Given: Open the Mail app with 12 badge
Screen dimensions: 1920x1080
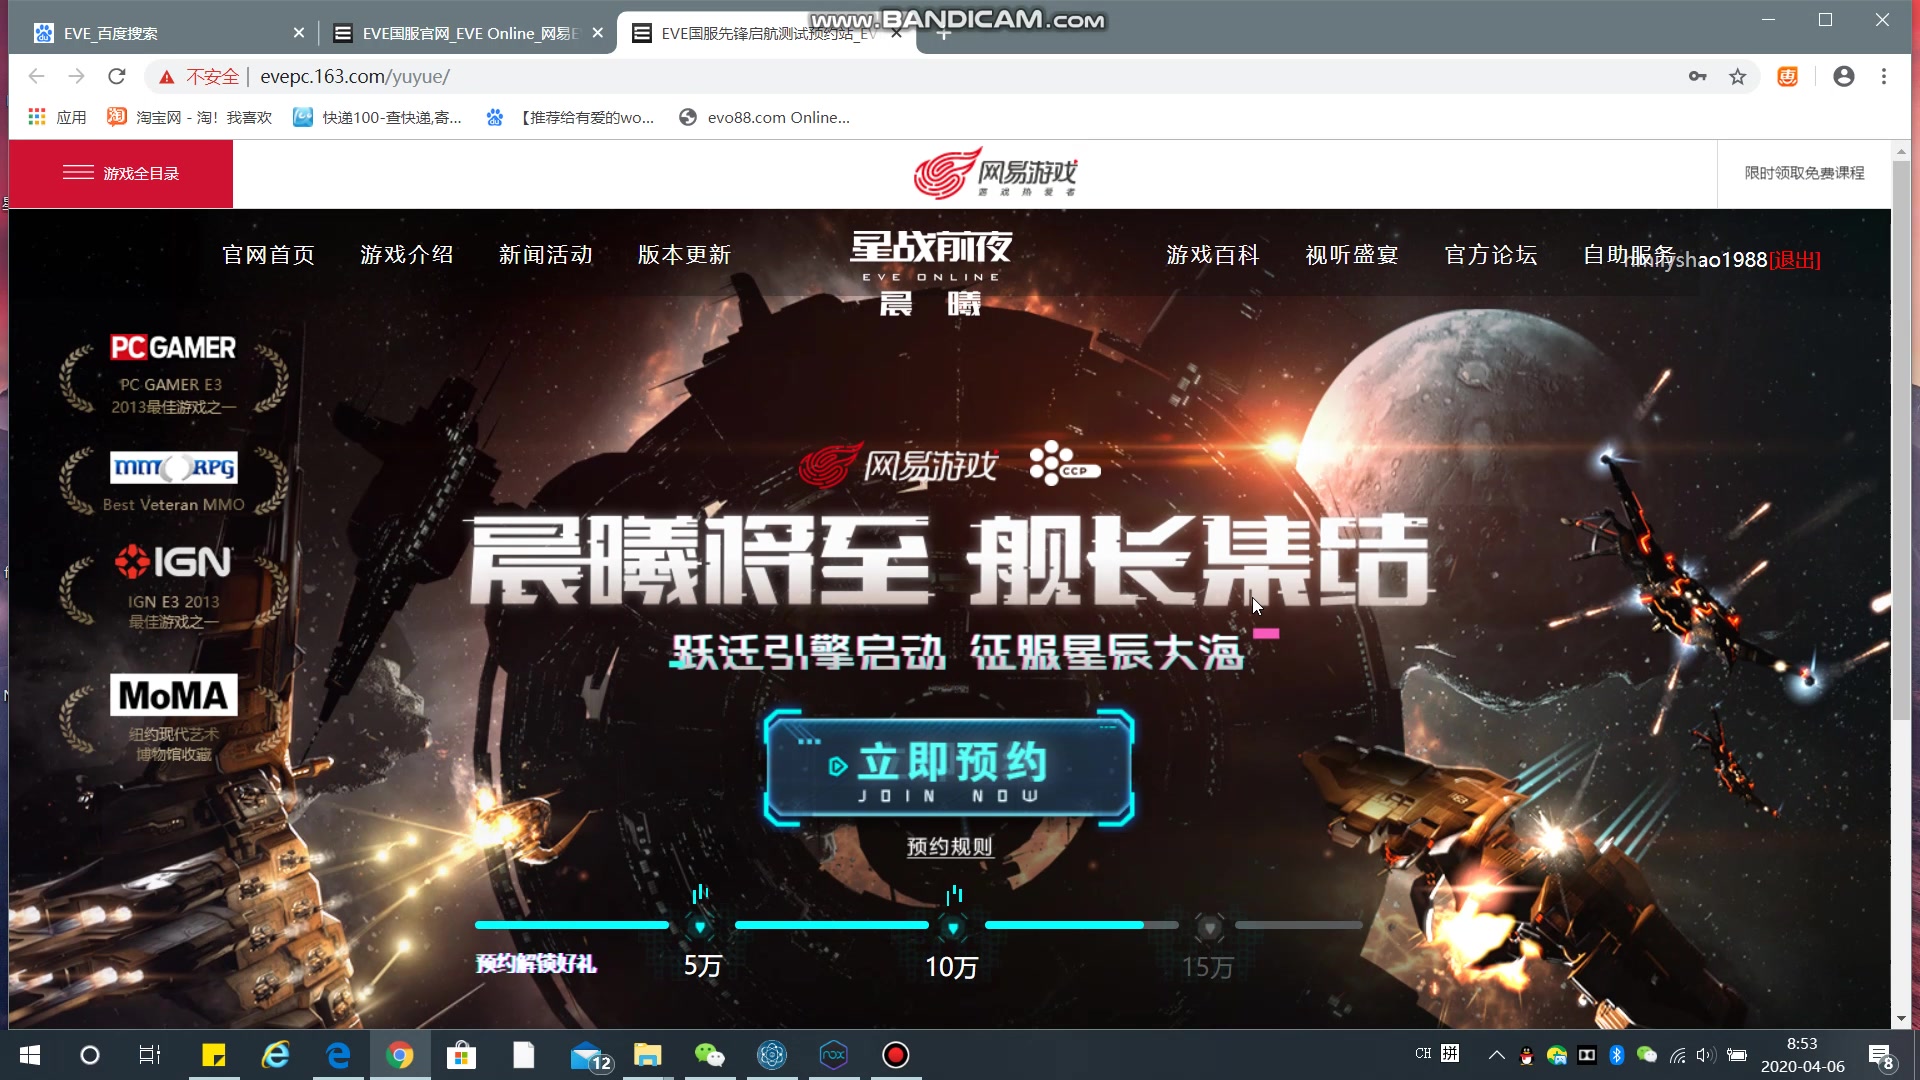Looking at the screenshot, I should click(590, 1056).
